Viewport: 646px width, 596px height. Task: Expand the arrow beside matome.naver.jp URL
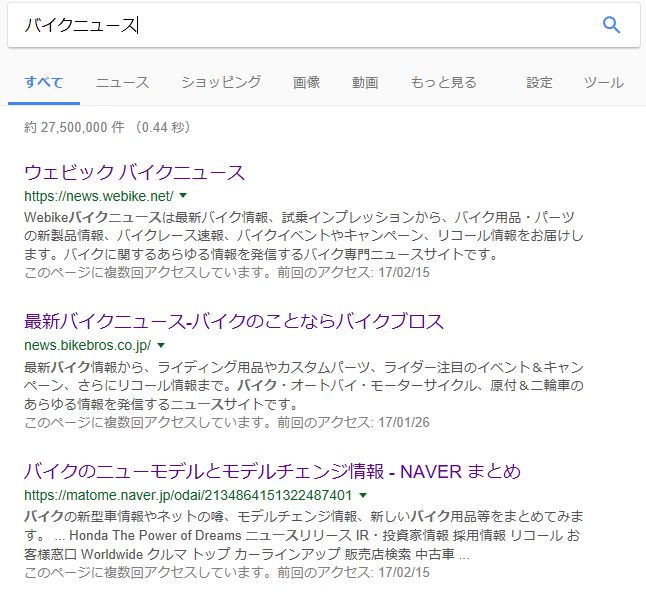(x=363, y=495)
